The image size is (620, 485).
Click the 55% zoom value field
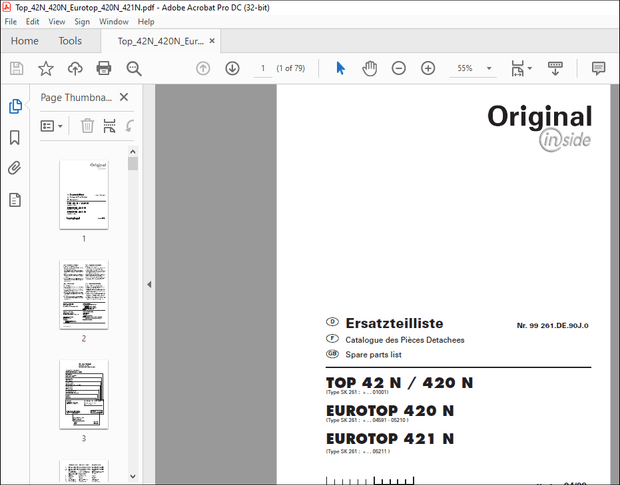coord(465,68)
